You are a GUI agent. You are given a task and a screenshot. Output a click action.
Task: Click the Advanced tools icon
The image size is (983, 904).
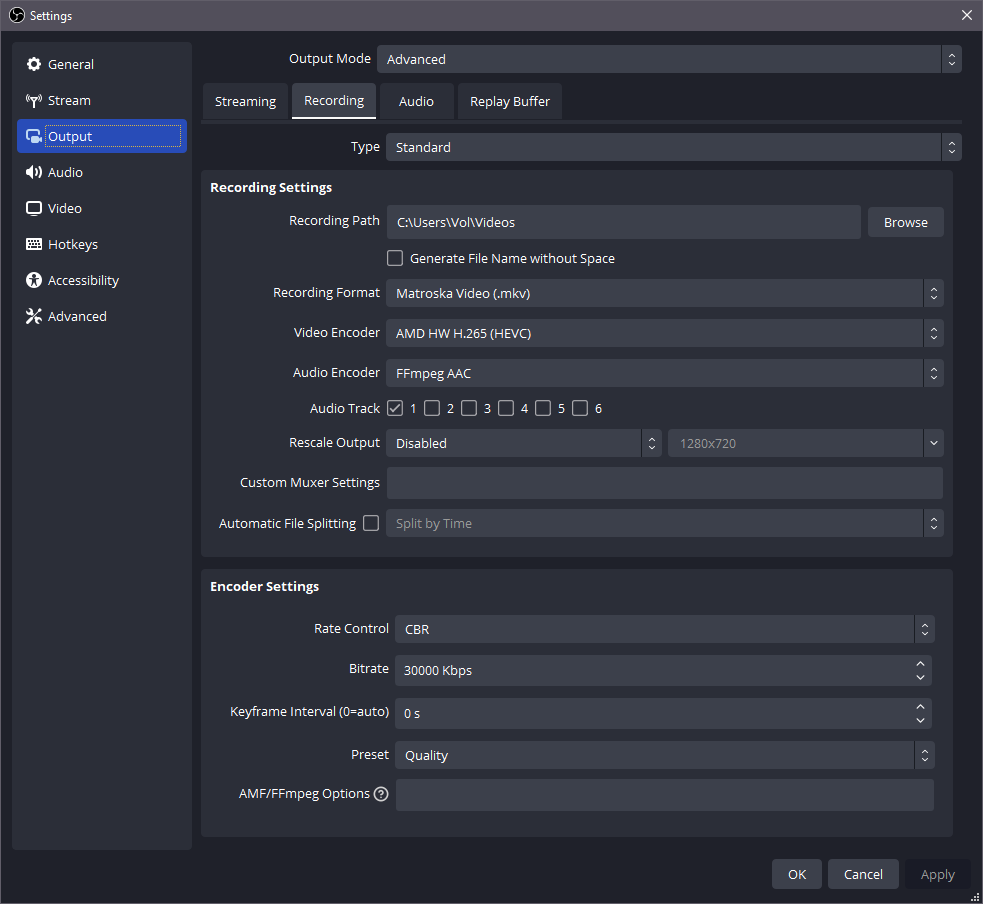34,316
